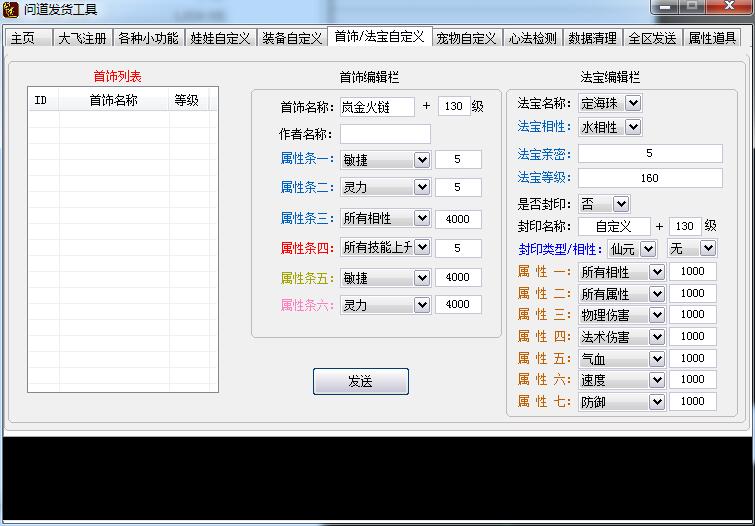Open the 装备自定义 tab
755x526 pixels.
(292, 39)
